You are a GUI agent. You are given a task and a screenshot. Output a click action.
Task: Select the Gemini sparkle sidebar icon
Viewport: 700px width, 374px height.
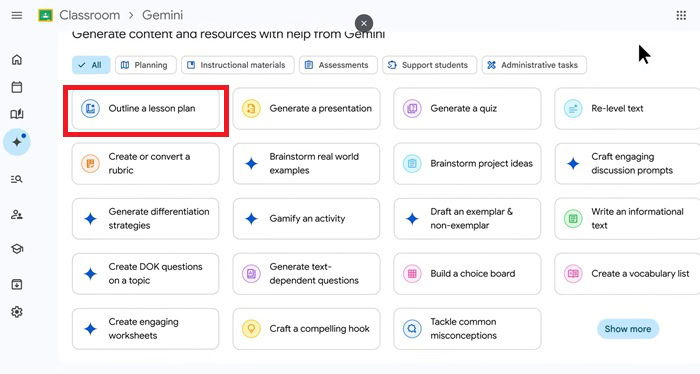pyautogui.click(x=17, y=142)
